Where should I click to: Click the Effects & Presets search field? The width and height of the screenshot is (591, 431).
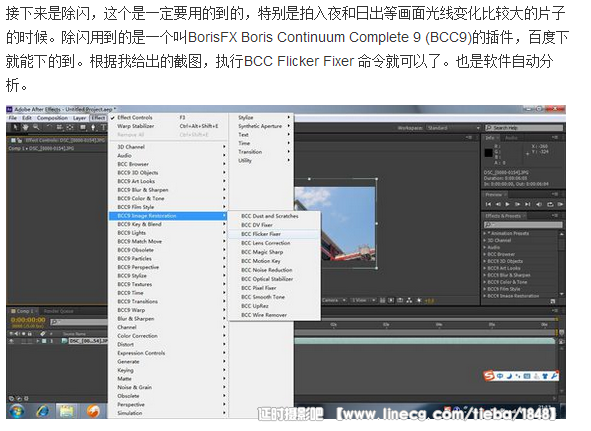(523, 225)
